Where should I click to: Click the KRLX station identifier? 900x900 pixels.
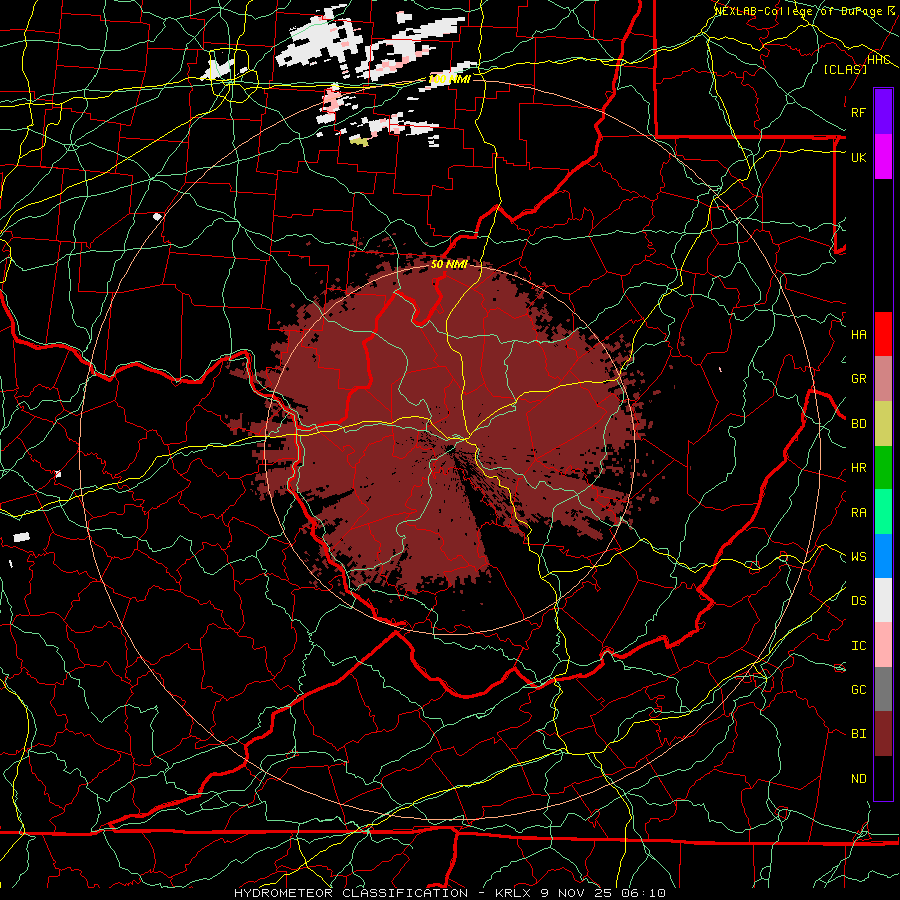coord(513,893)
